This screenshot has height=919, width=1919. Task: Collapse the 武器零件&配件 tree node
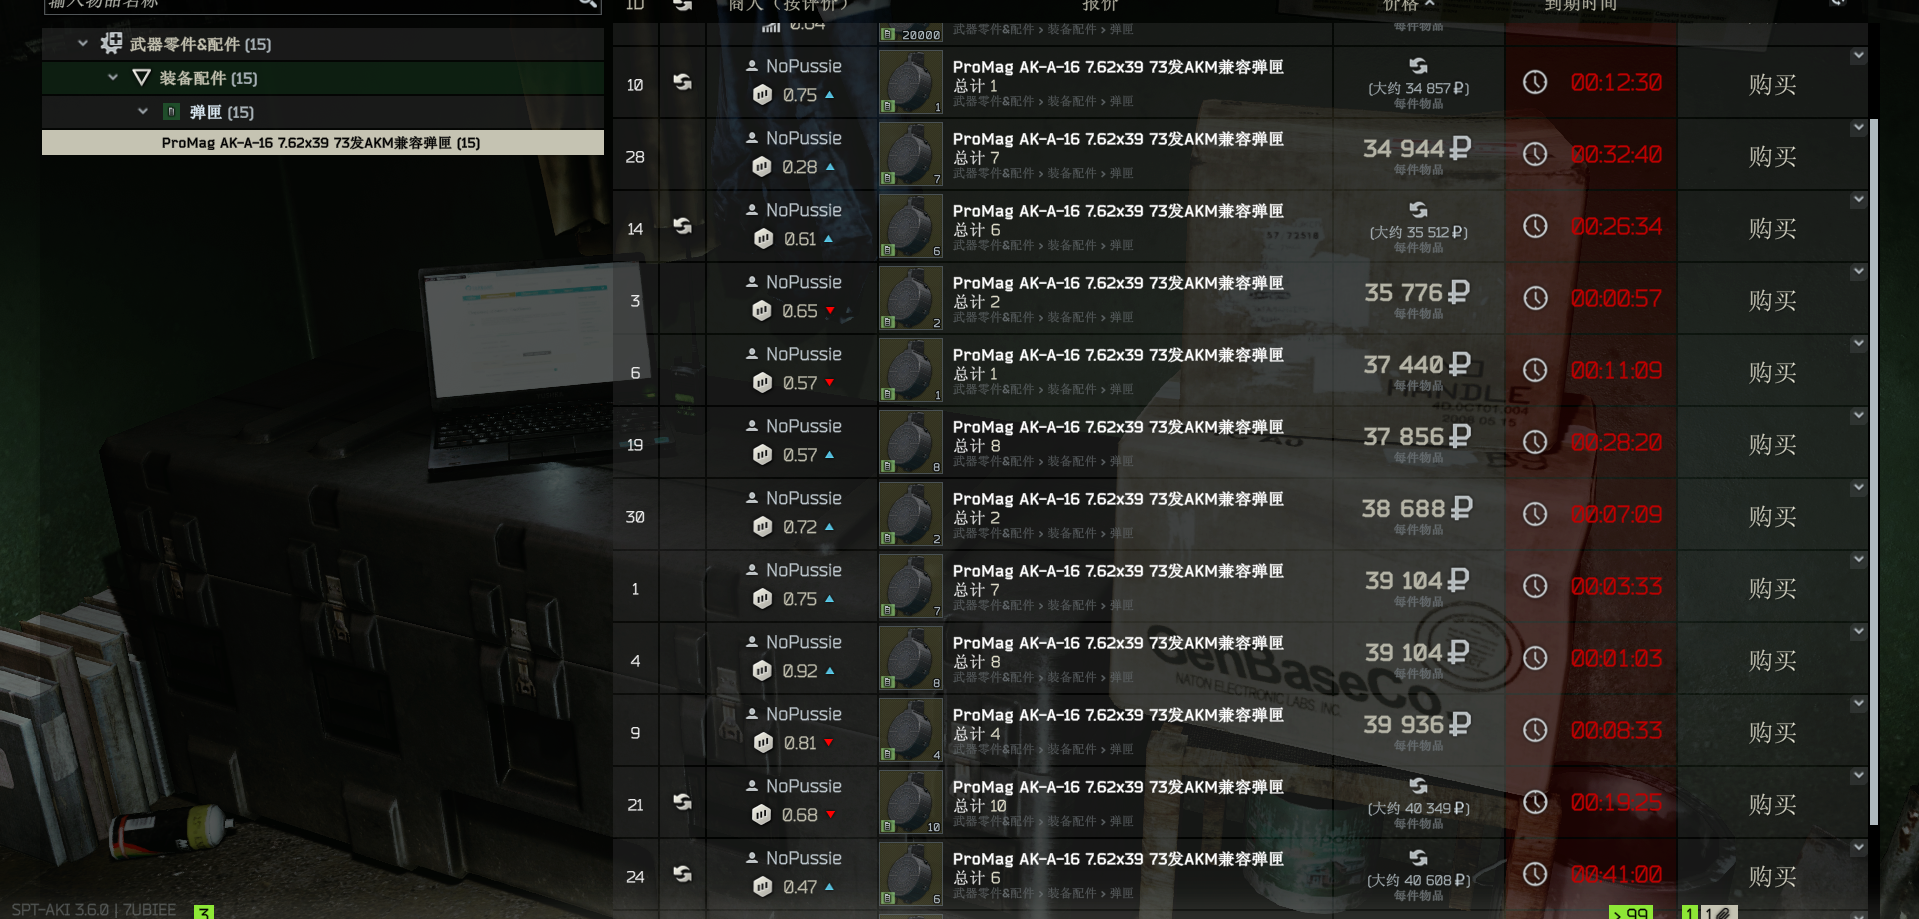(83, 43)
